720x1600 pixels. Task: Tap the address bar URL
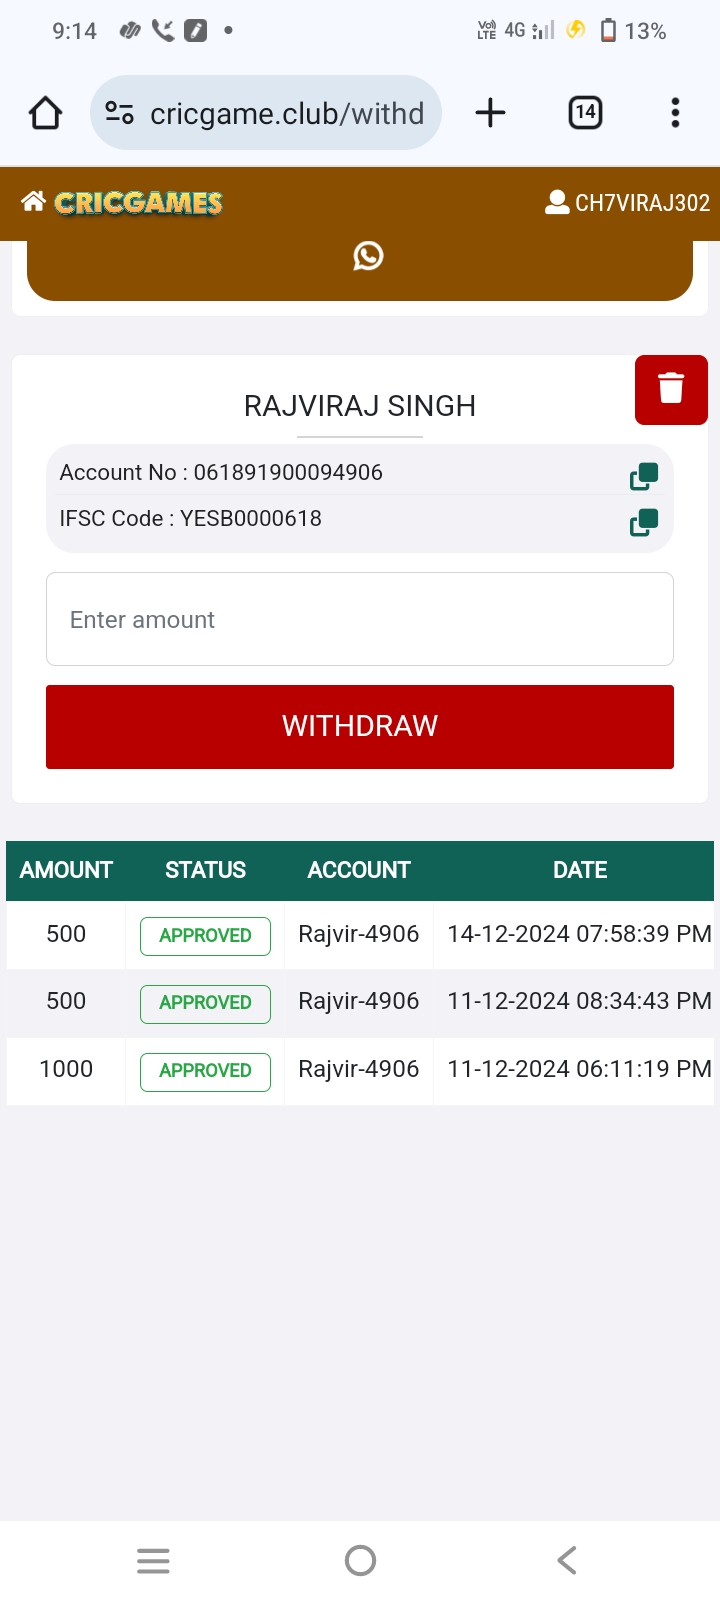[x=287, y=114]
